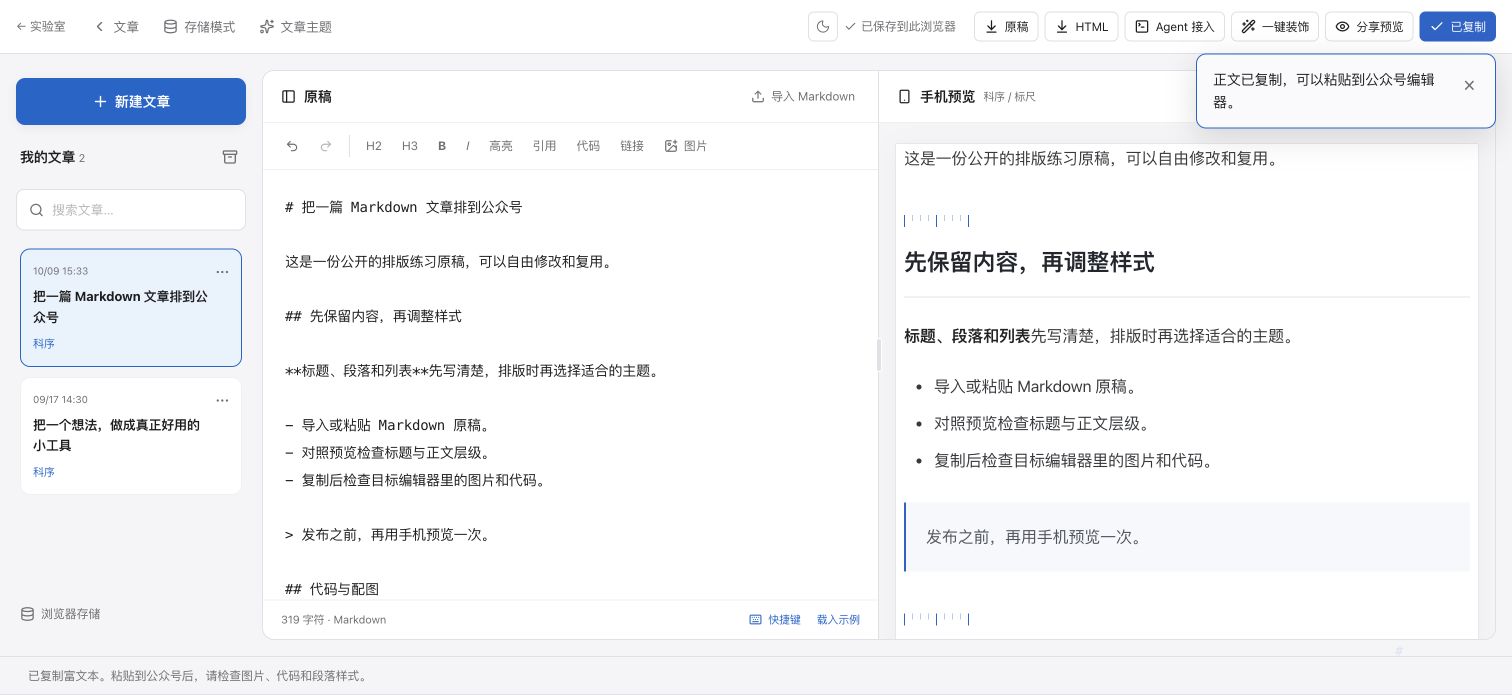Click the 科序 tag on 10/09 article
This screenshot has height=695, width=1512.
click(x=44, y=344)
